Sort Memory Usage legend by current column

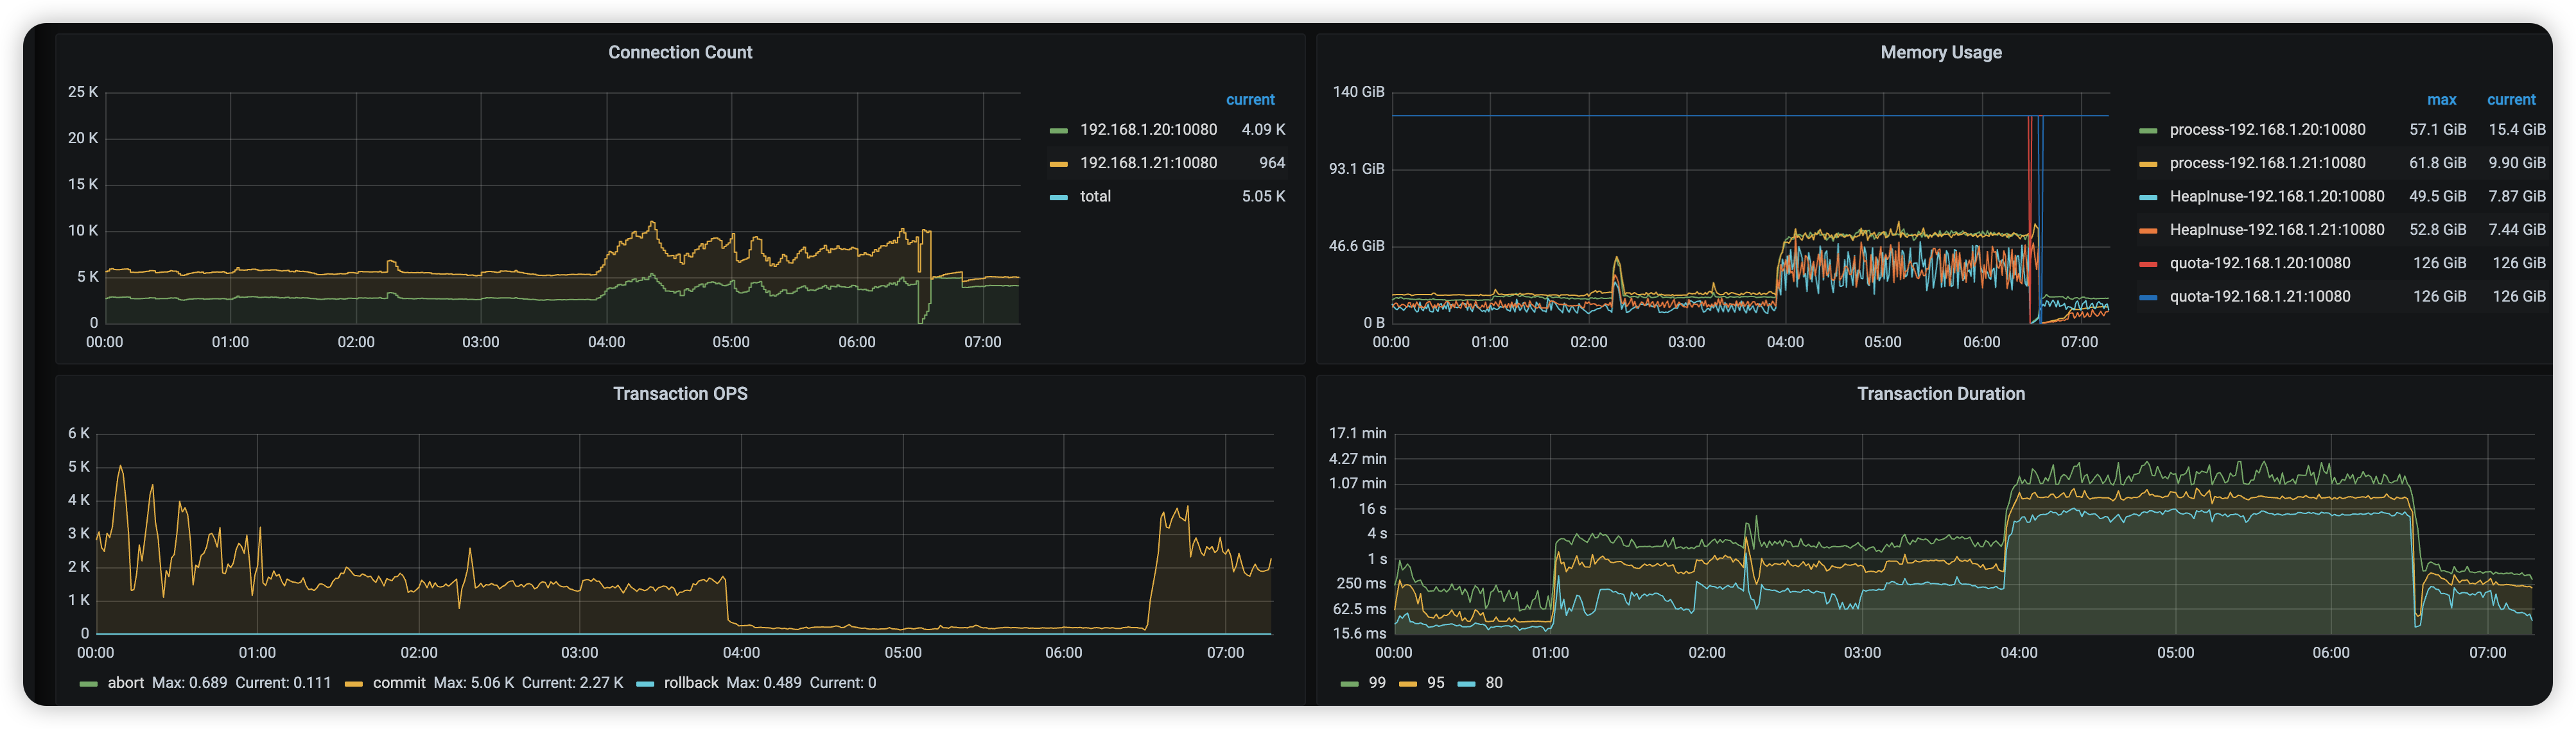click(x=2510, y=100)
